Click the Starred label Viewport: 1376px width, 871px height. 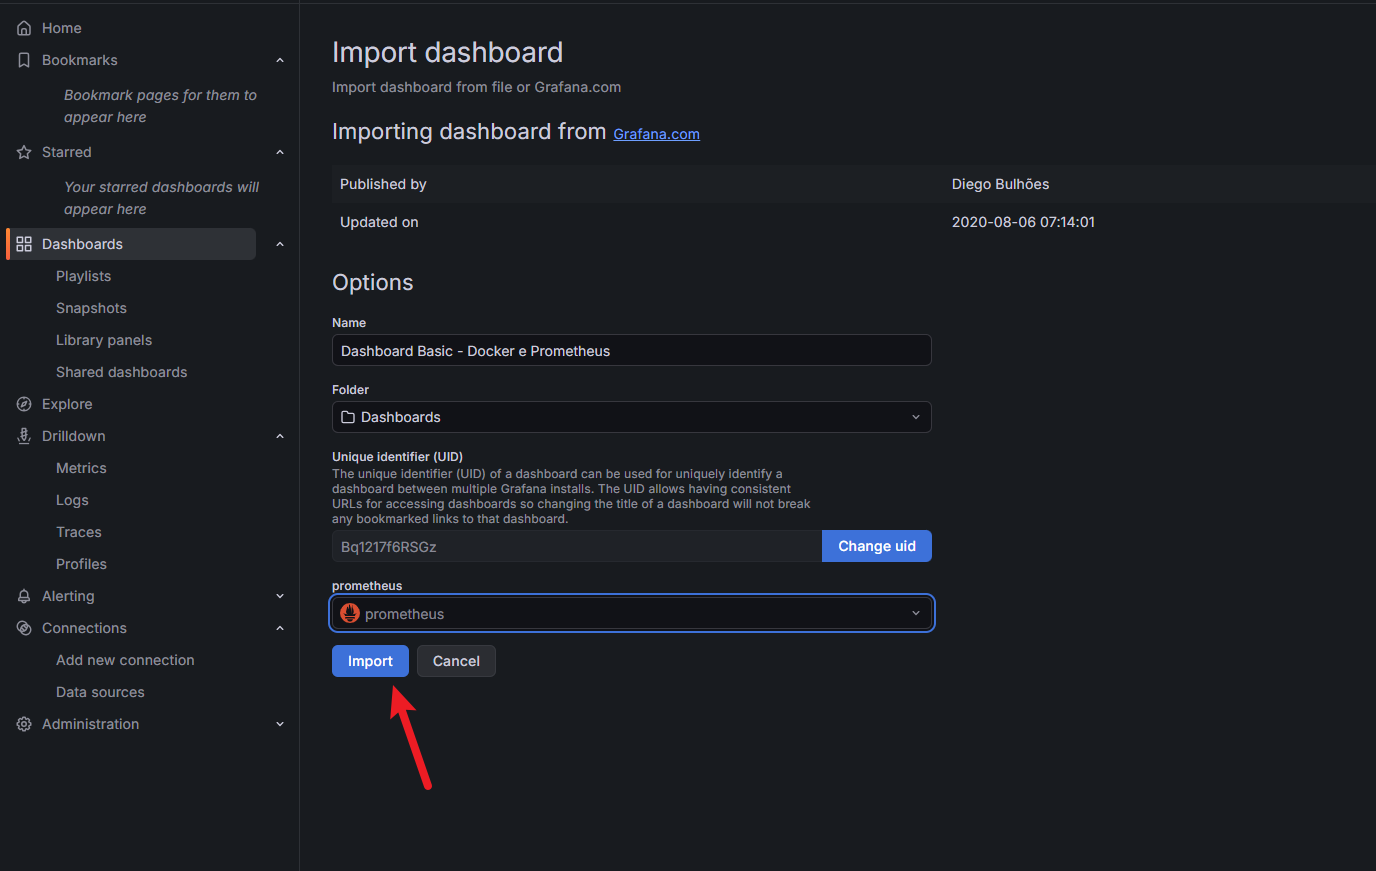pyautogui.click(x=67, y=152)
